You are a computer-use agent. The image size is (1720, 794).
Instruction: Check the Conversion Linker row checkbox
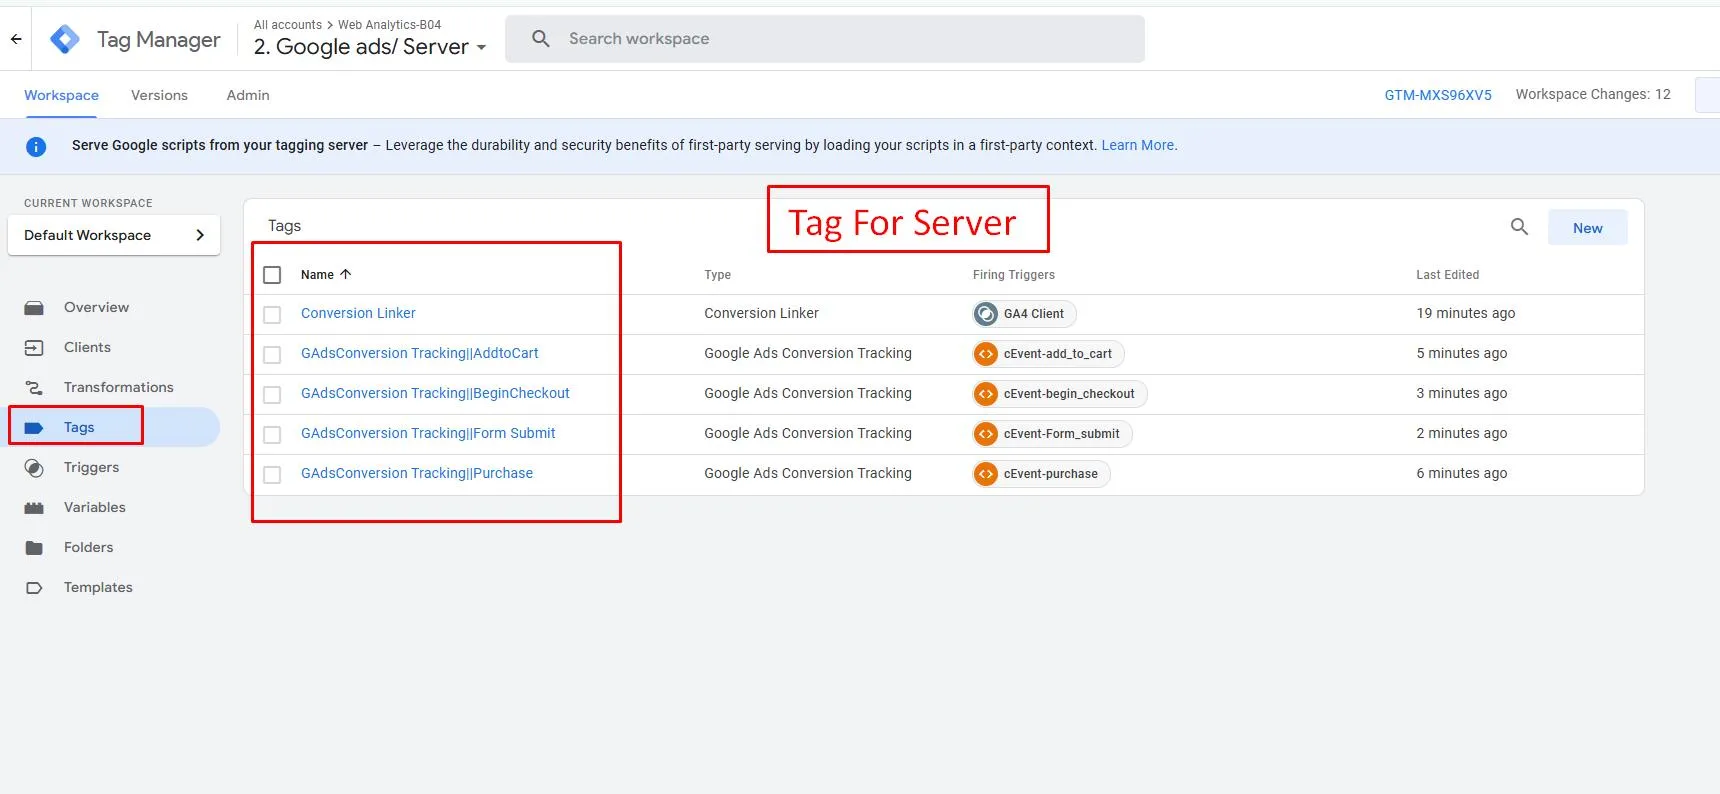tap(272, 315)
